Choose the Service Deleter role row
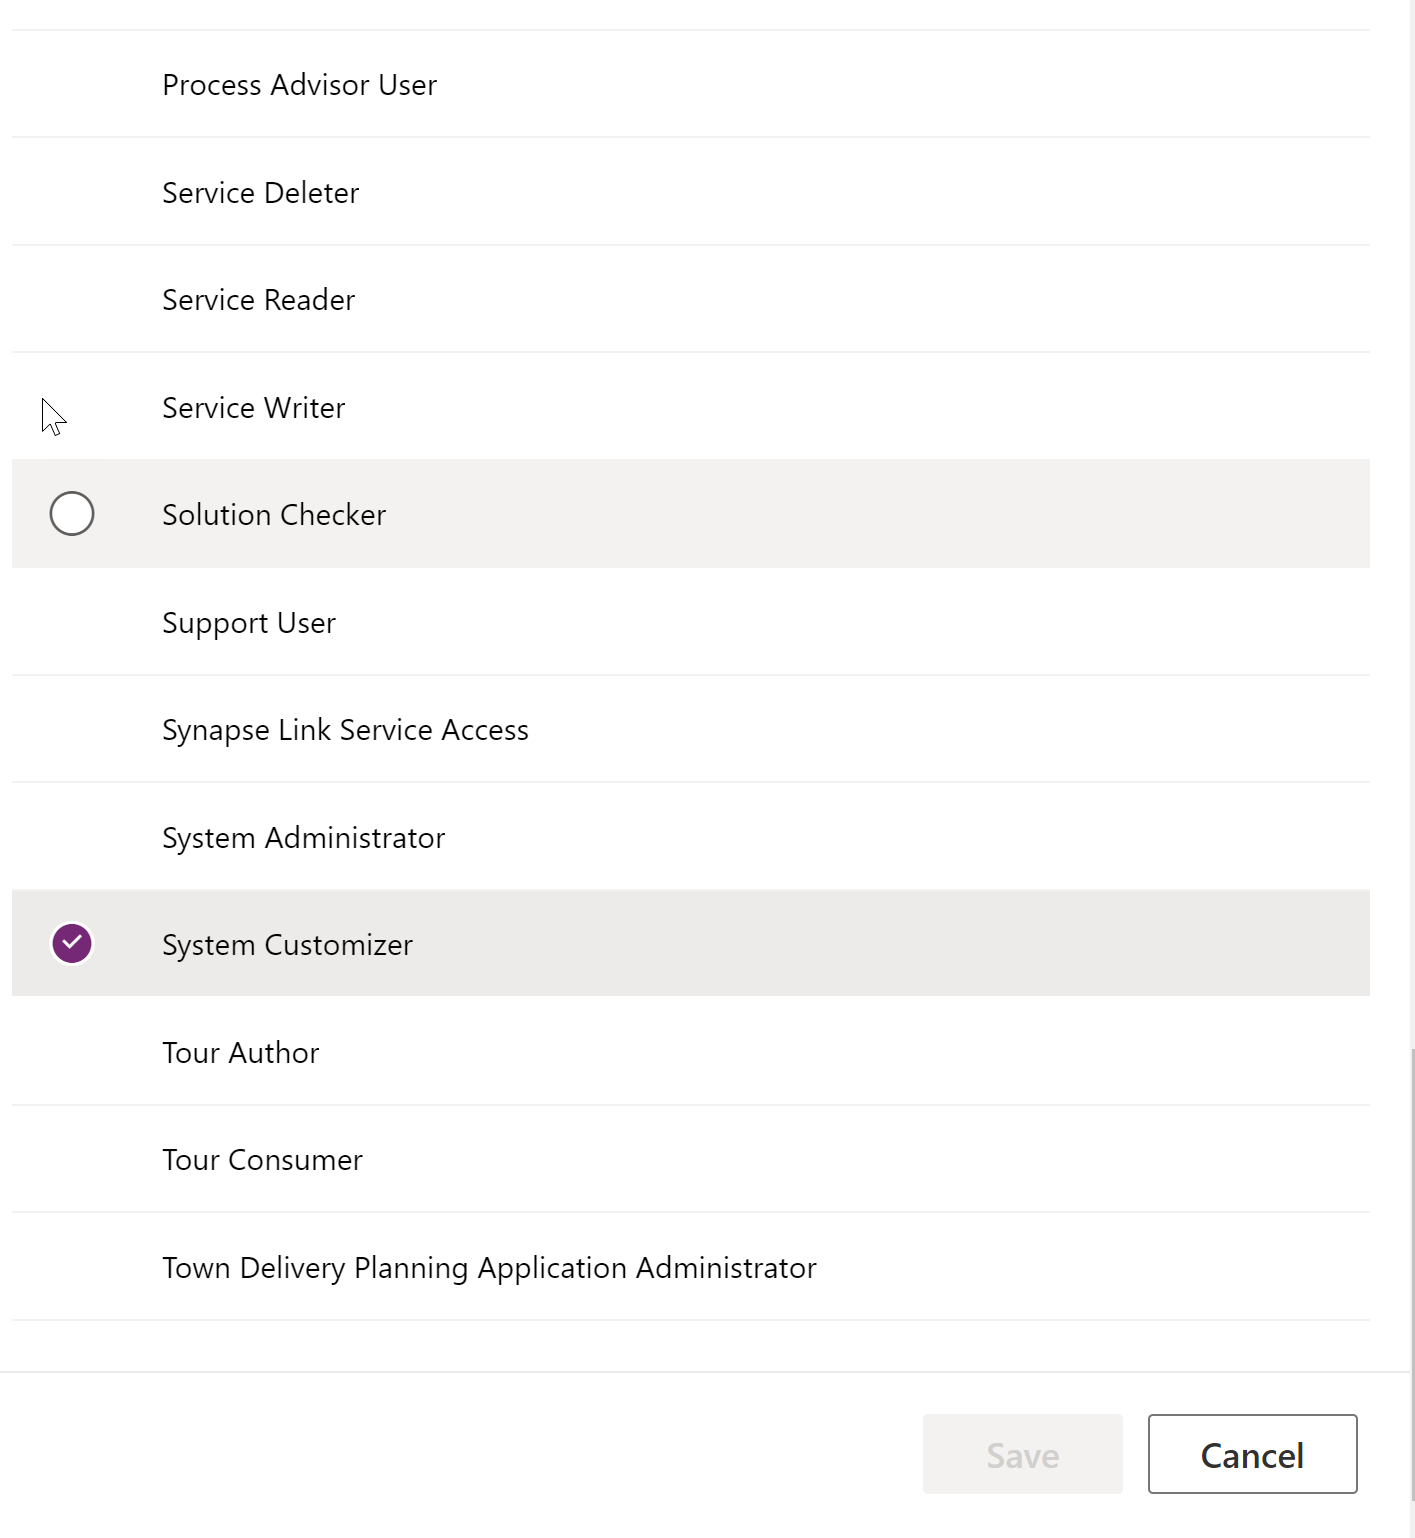This screenshot has height=1538, width=1415. [260, 193]
